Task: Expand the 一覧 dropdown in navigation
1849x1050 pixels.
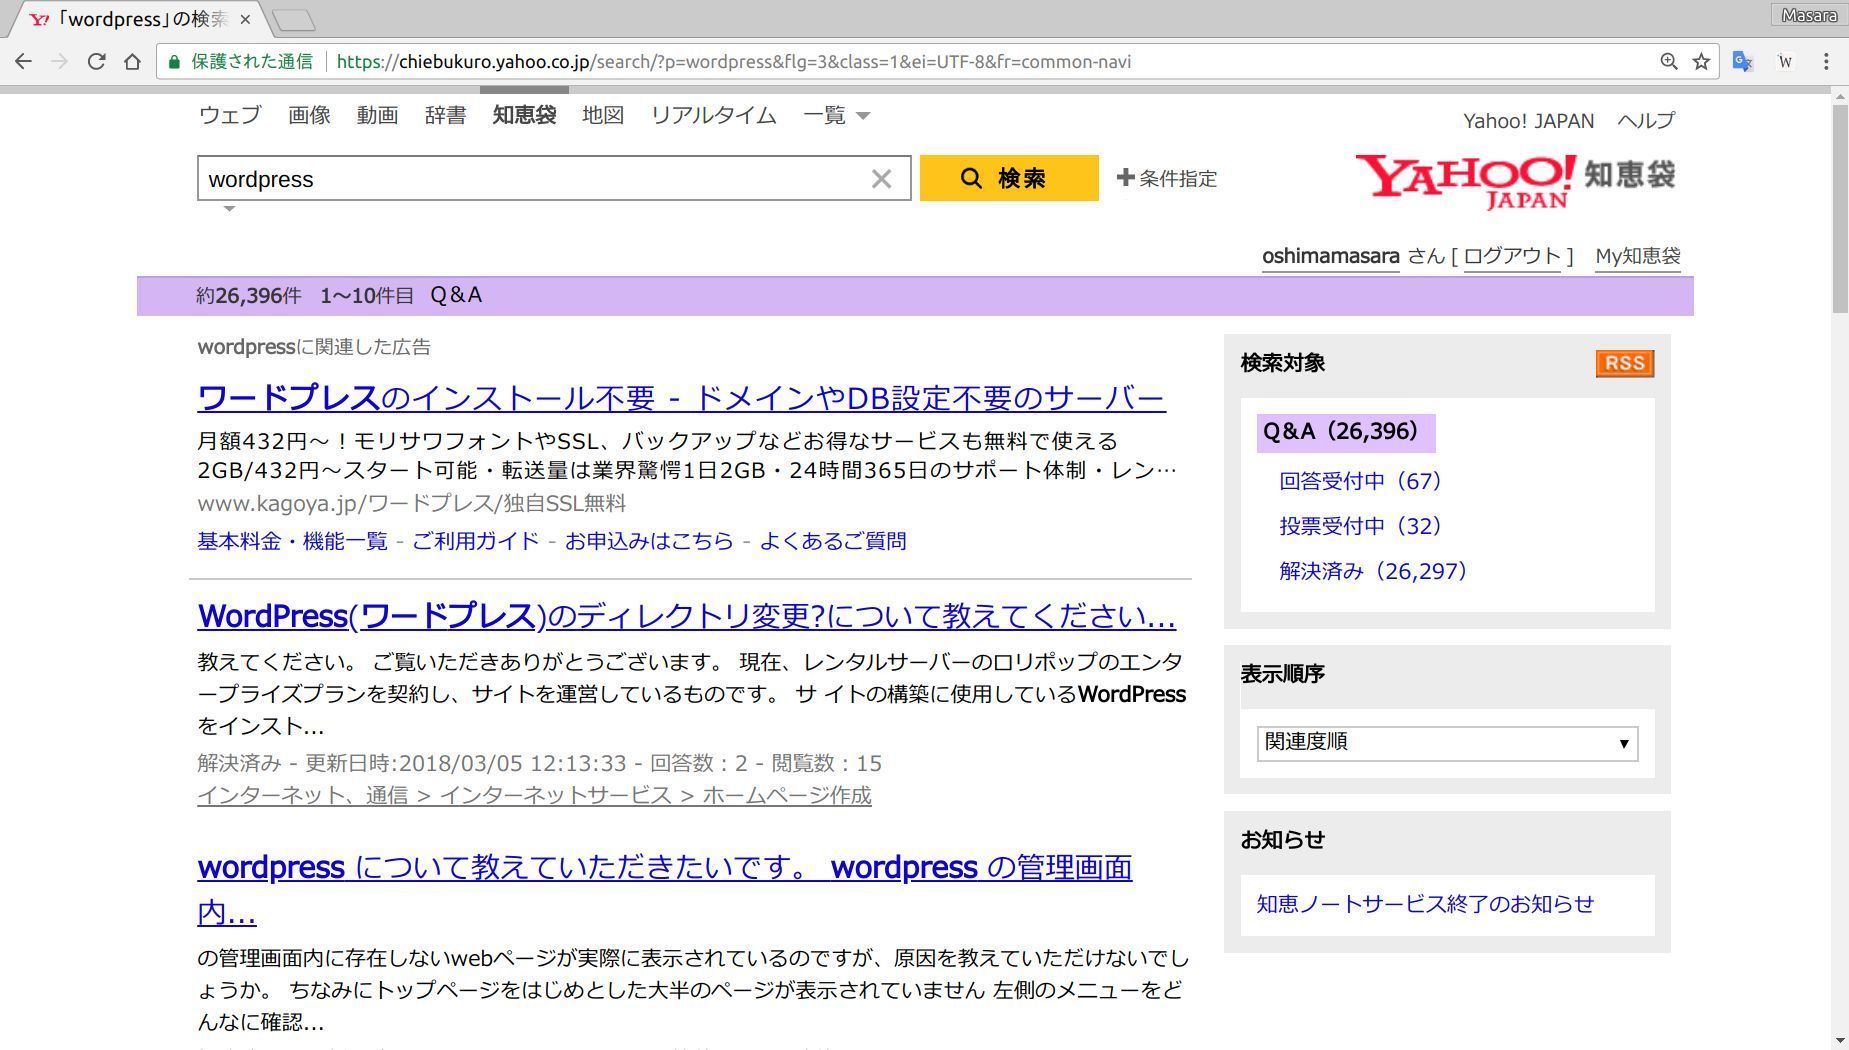Action: point(836,115)
